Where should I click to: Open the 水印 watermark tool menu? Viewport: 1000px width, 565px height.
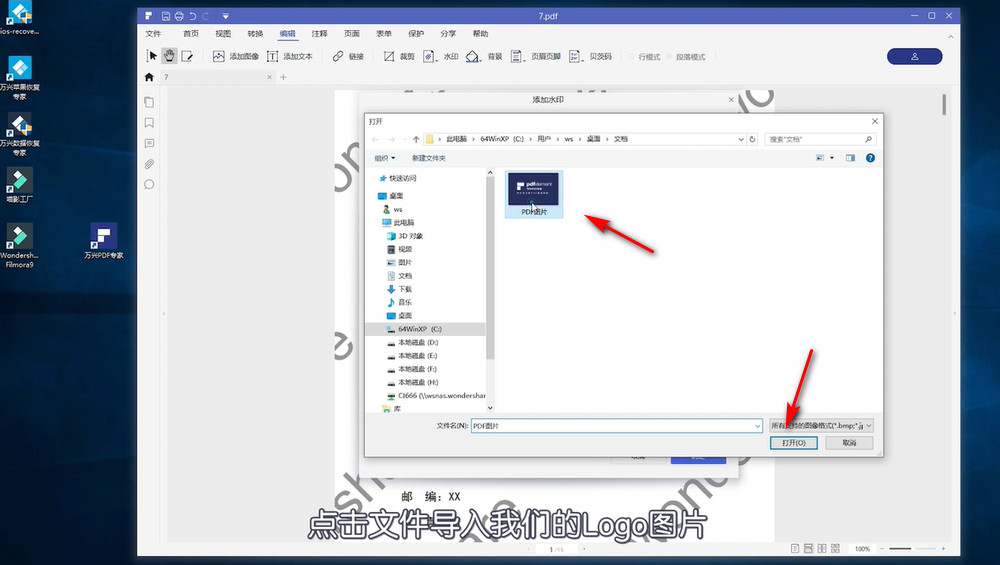[x=441, y=56]
